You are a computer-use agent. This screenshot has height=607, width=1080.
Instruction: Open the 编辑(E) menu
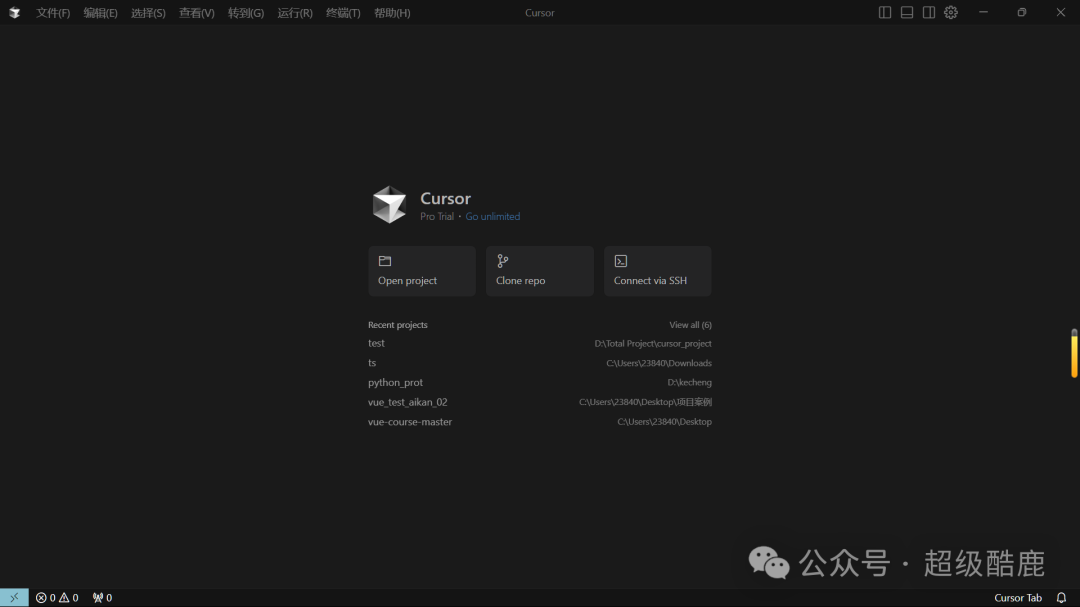click(101, 12)
